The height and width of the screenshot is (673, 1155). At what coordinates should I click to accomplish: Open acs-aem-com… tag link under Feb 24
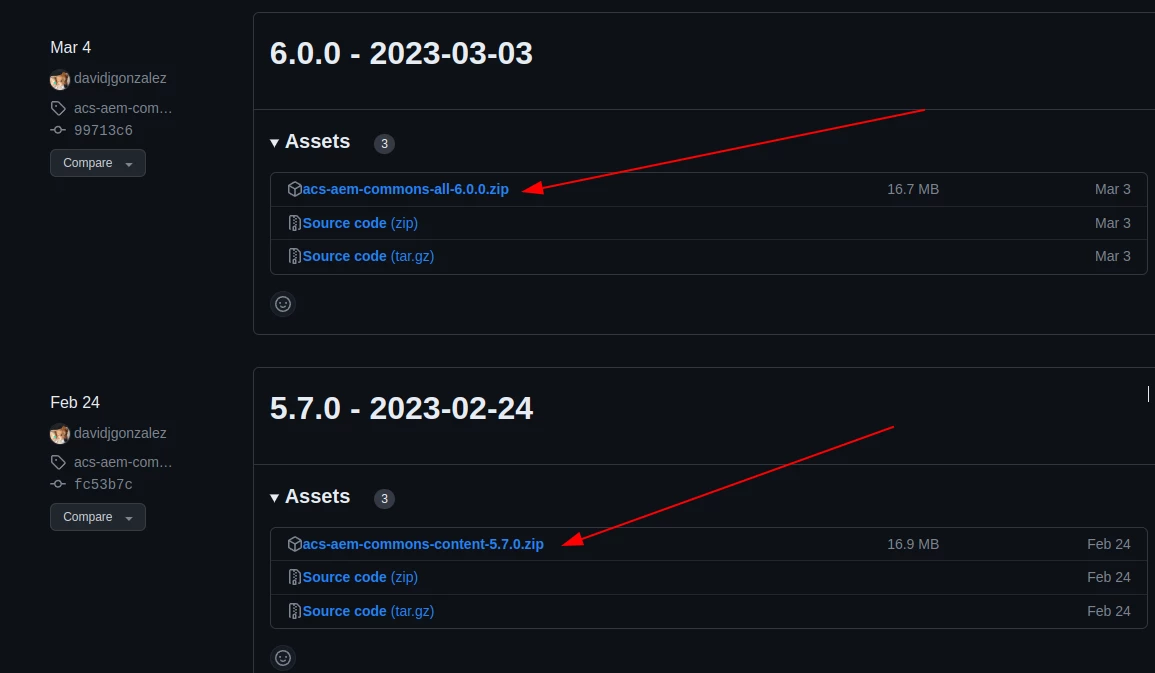[x=123, y=462]
